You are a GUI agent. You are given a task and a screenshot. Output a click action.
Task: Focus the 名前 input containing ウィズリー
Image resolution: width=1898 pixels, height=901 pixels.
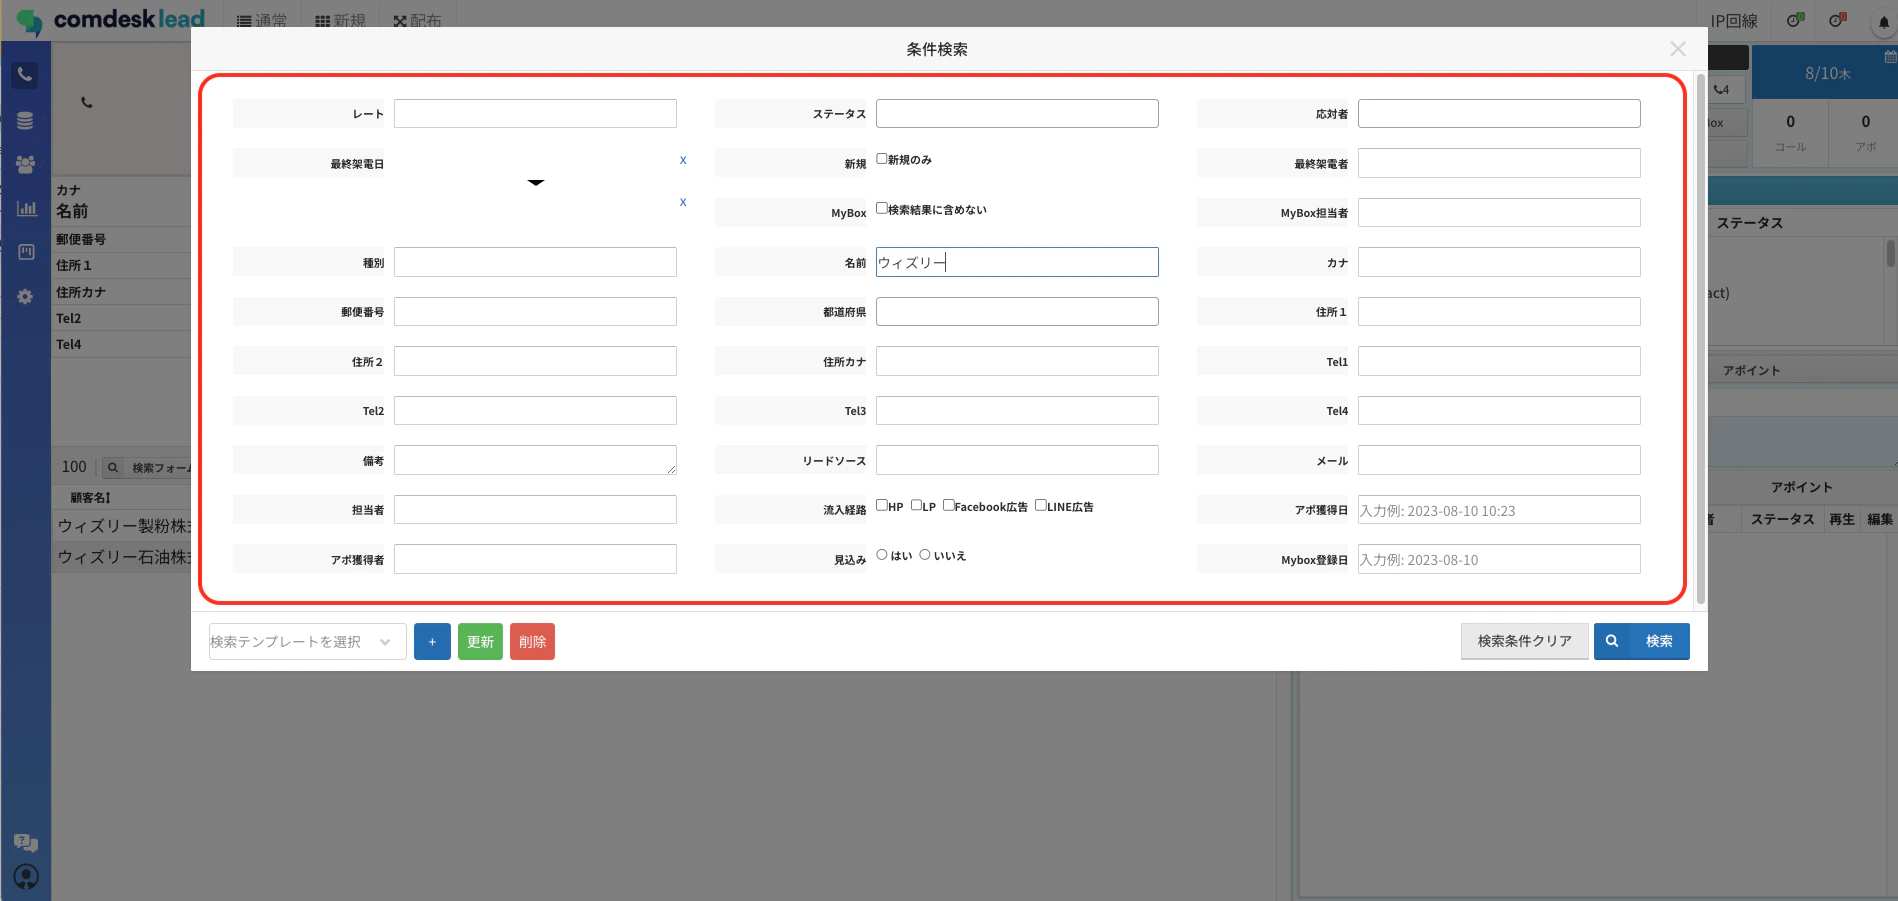click(1017, 262)
